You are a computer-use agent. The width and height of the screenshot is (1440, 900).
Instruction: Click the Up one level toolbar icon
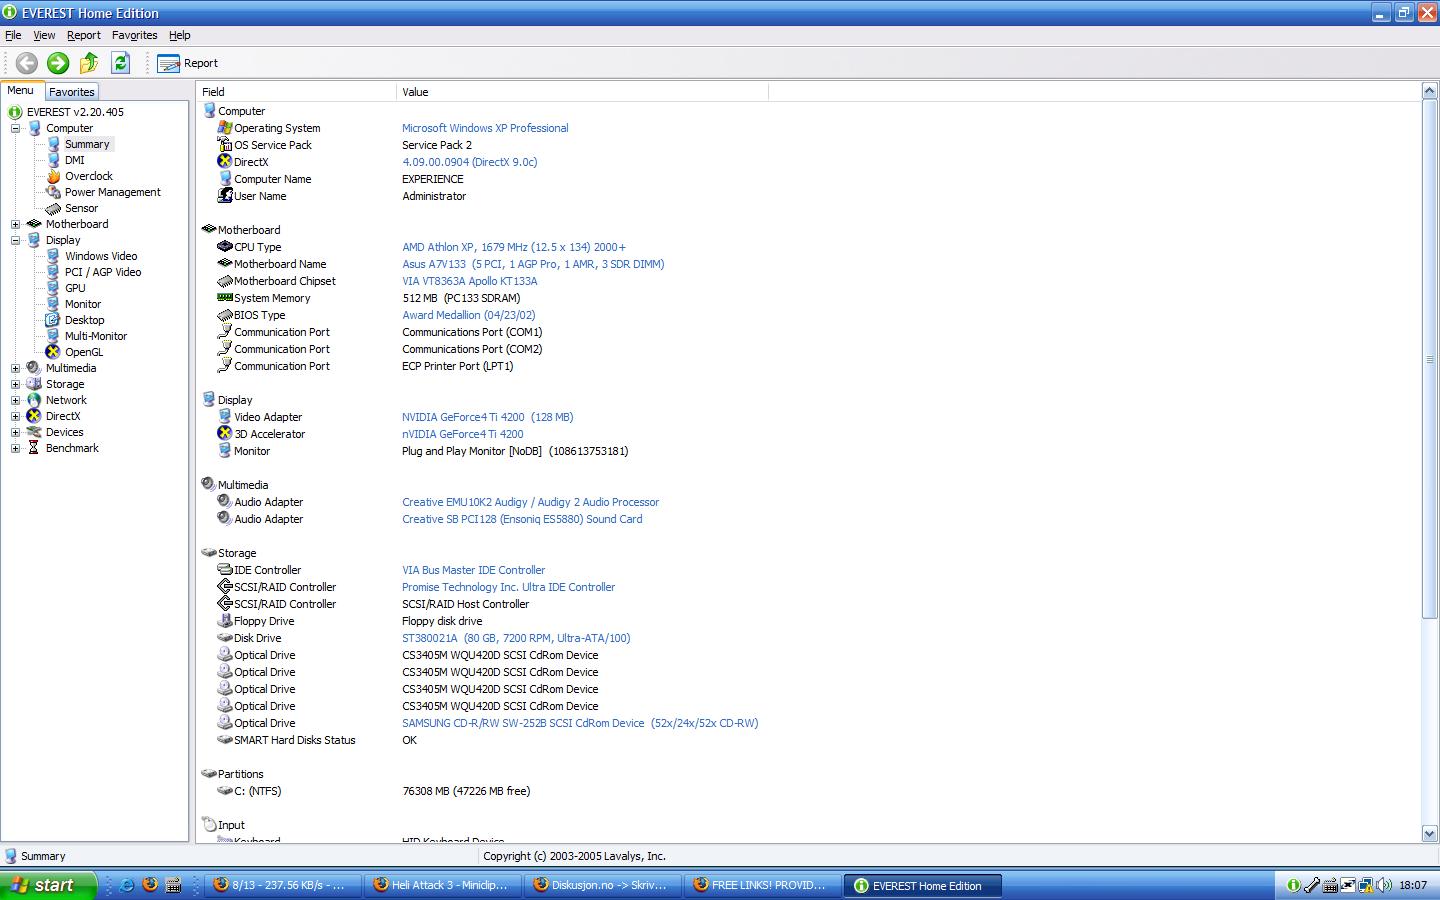click(x=89, y=63)
